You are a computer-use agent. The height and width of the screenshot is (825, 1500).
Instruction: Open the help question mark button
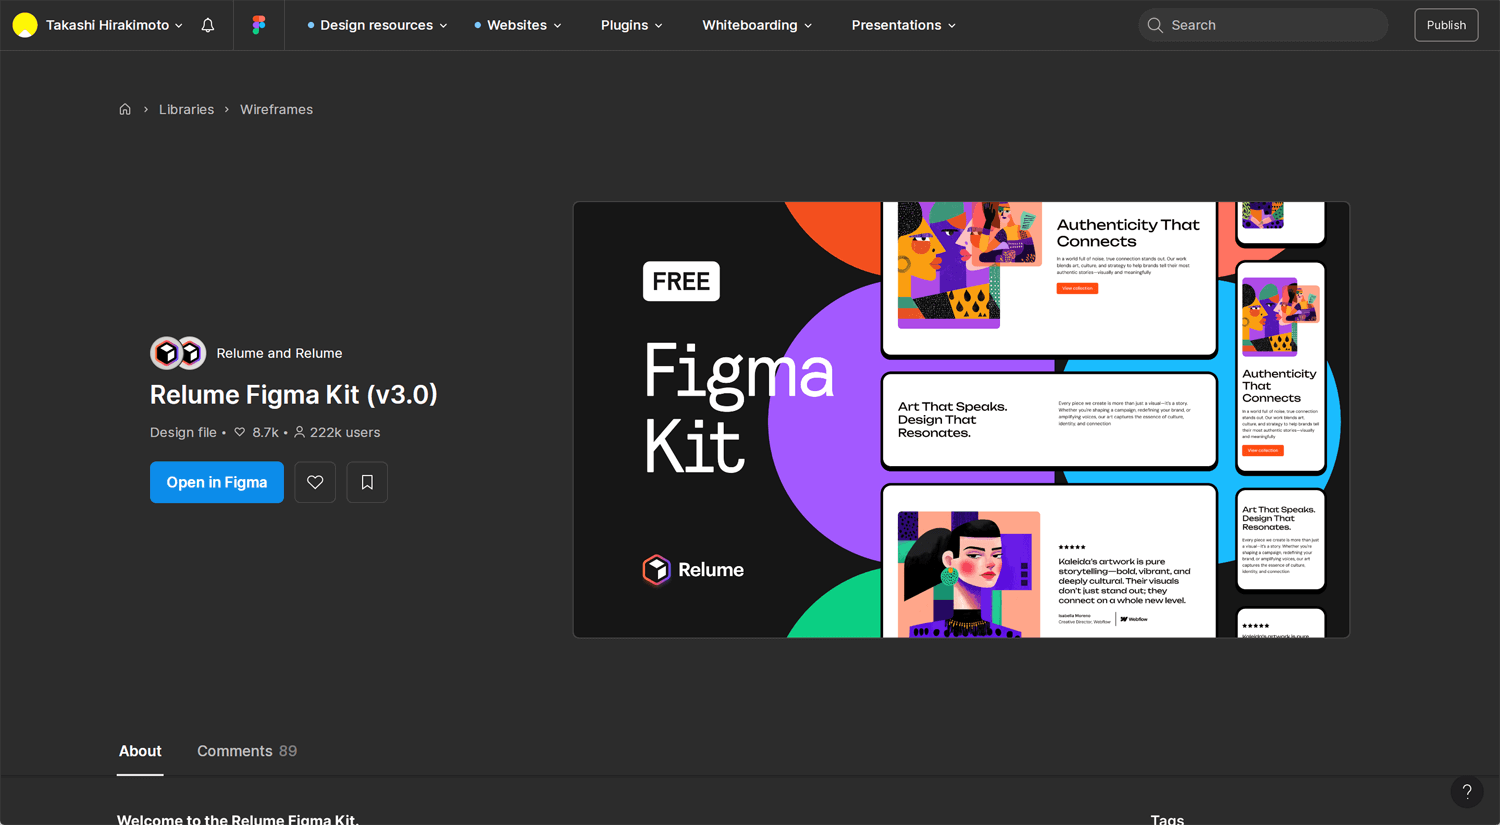coord(1467,792)
